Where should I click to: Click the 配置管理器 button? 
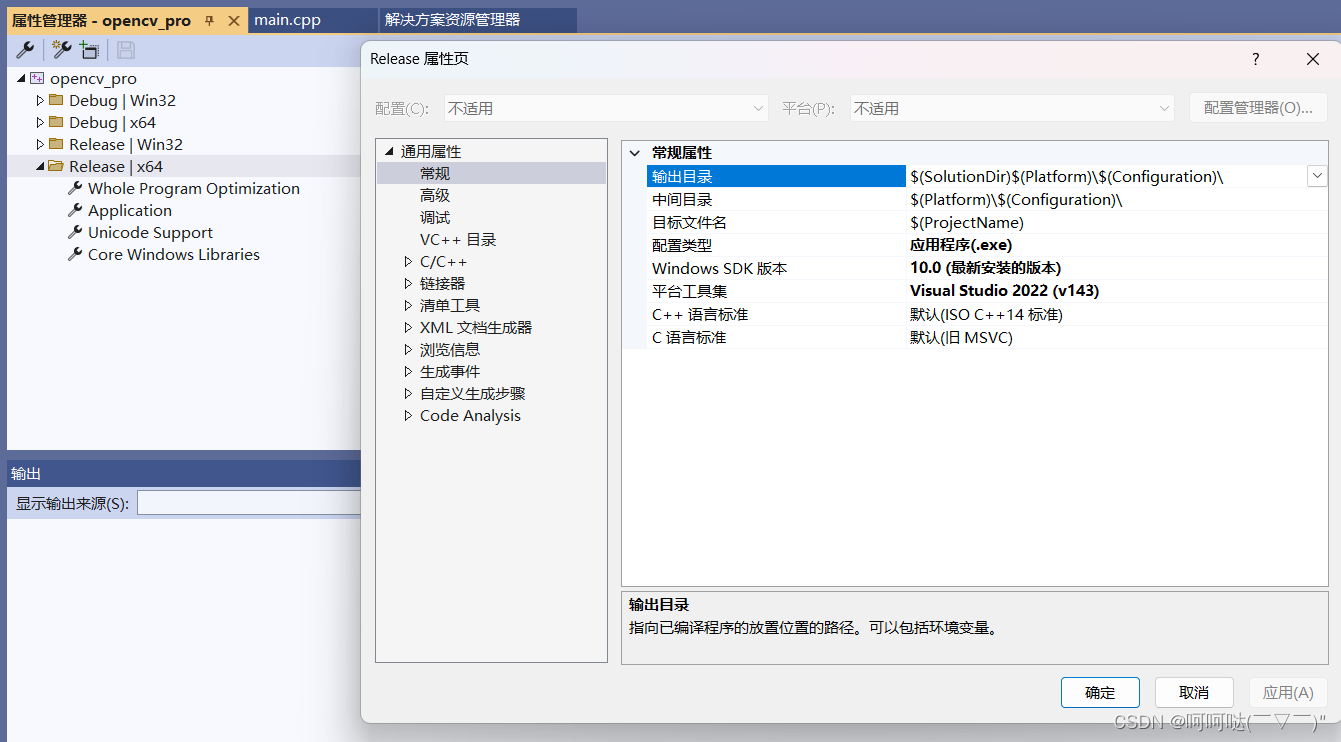click(1257, 108)
